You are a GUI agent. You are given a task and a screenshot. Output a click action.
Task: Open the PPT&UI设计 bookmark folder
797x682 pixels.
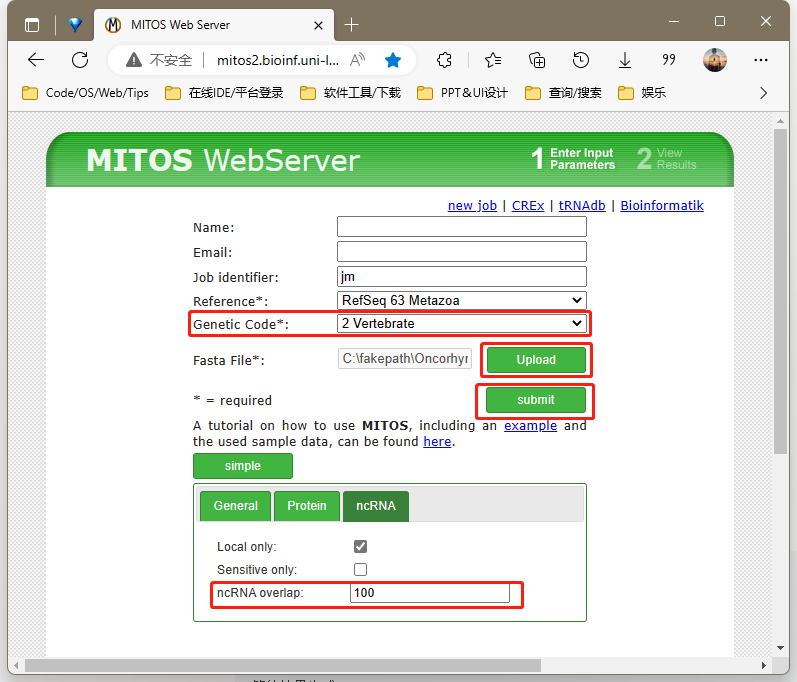click(x=463, y=93)
